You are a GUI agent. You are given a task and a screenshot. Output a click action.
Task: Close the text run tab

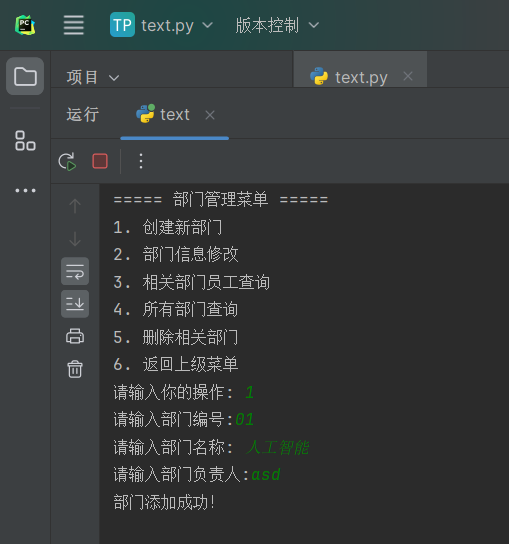[210, 115]
